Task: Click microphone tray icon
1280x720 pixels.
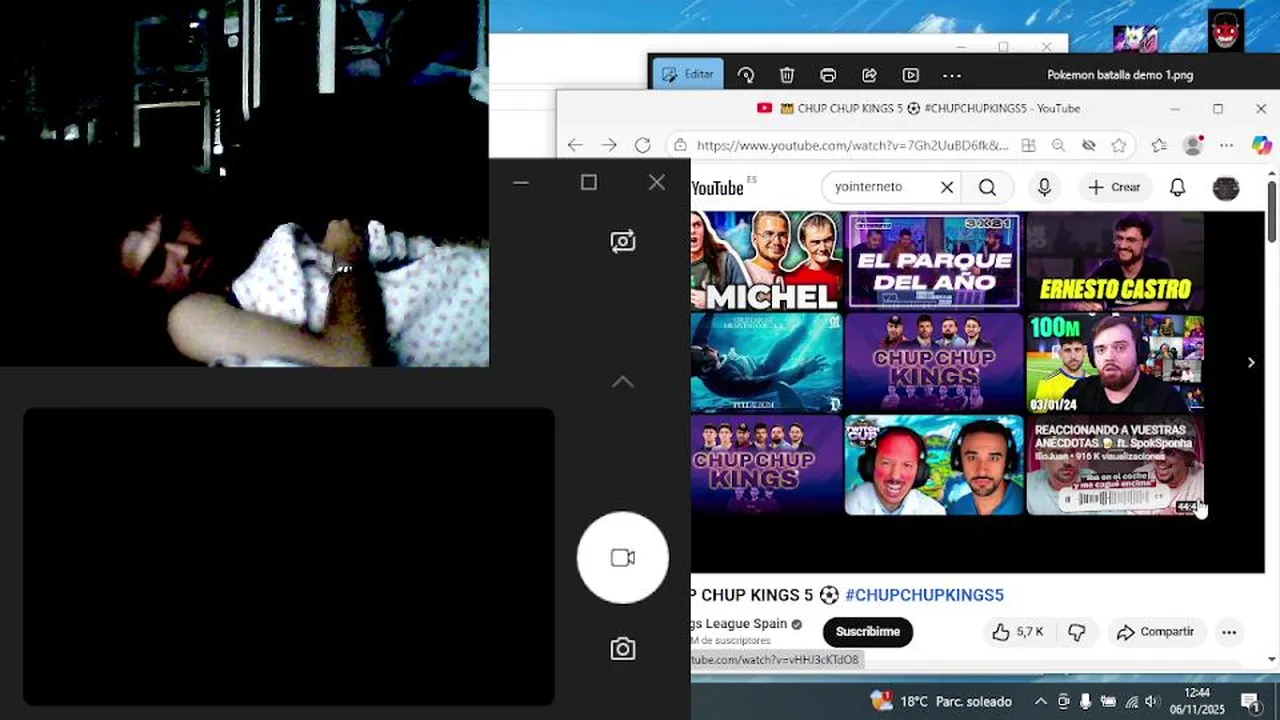Action: 1086,701
